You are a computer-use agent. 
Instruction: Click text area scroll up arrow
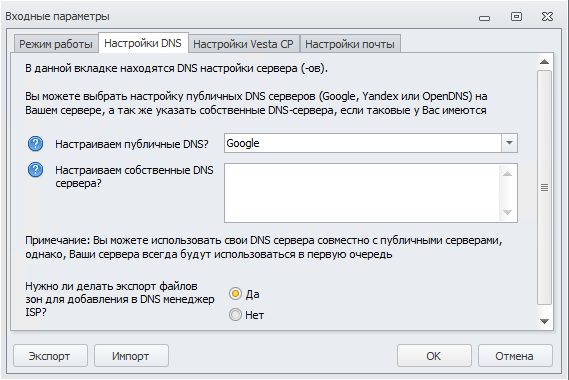tap(507, 173)
